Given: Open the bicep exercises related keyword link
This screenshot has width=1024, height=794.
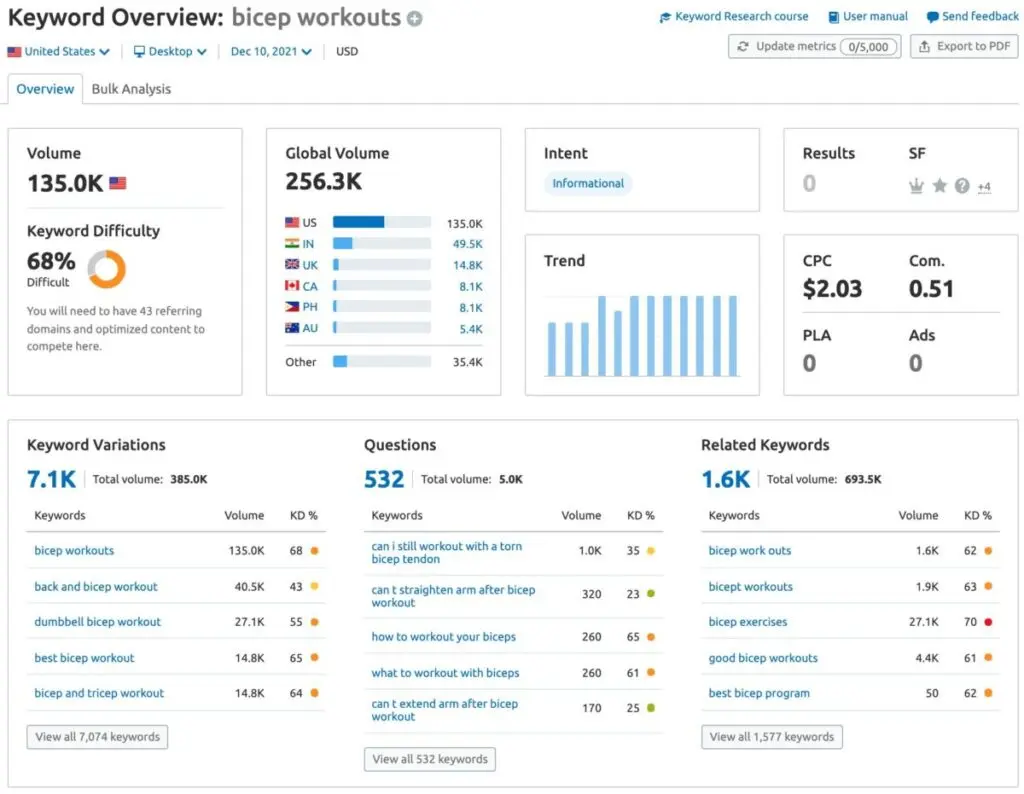Looking at the screenshot, I should 748,622.
